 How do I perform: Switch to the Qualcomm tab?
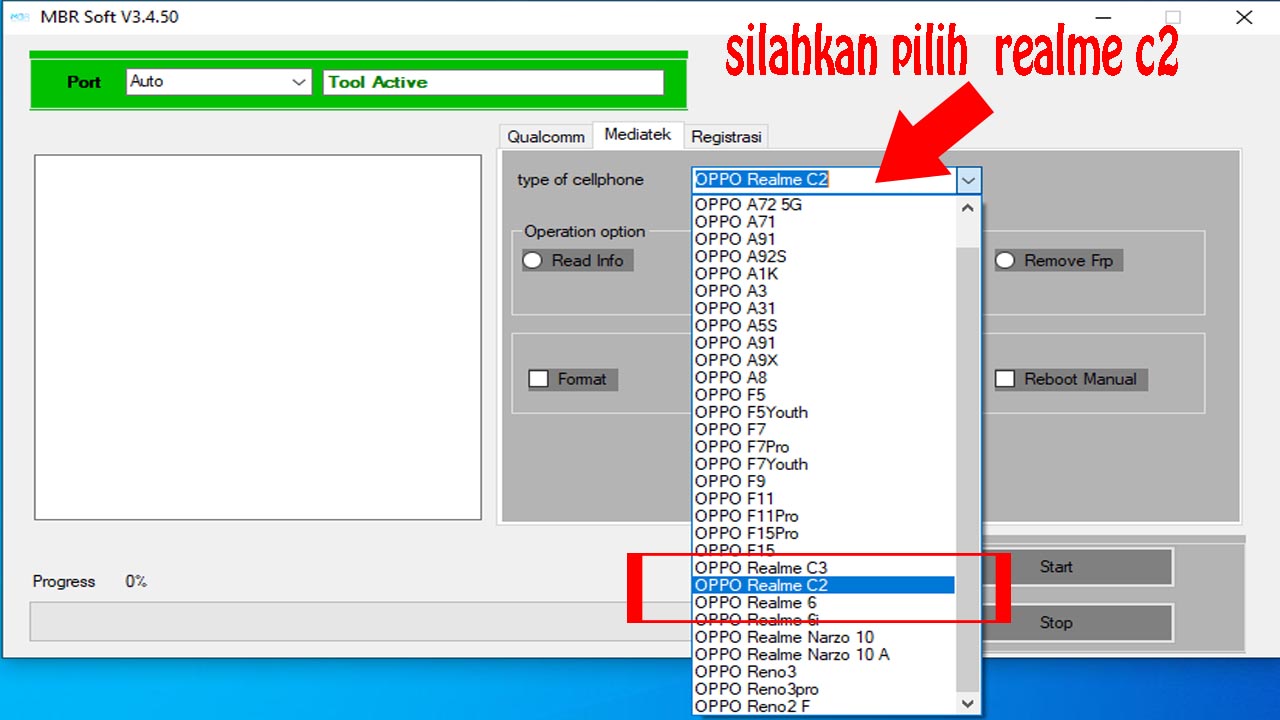pyautogui.click(x=545, y=136)
